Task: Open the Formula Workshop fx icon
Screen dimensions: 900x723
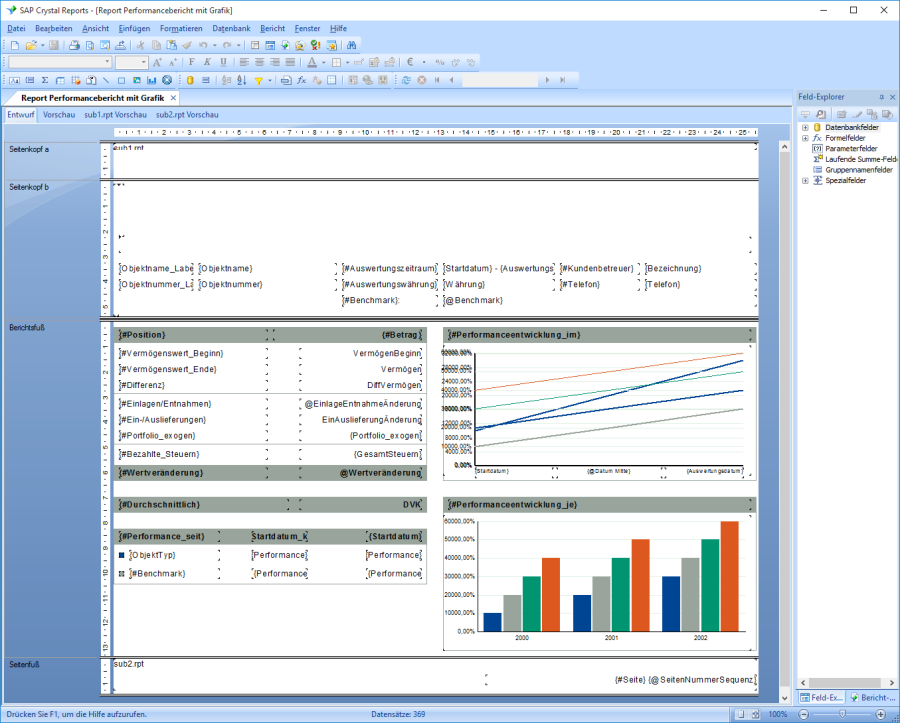Action: point(301,80)
